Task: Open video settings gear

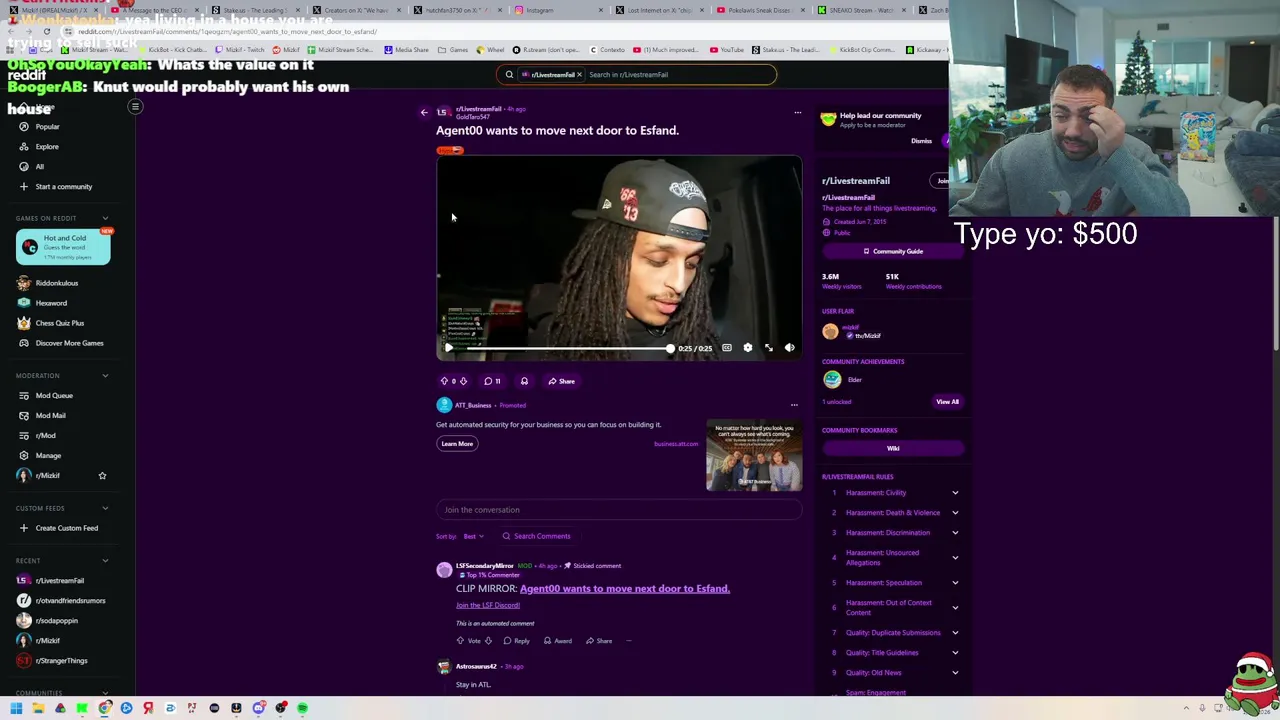Action: click(748, 348)
